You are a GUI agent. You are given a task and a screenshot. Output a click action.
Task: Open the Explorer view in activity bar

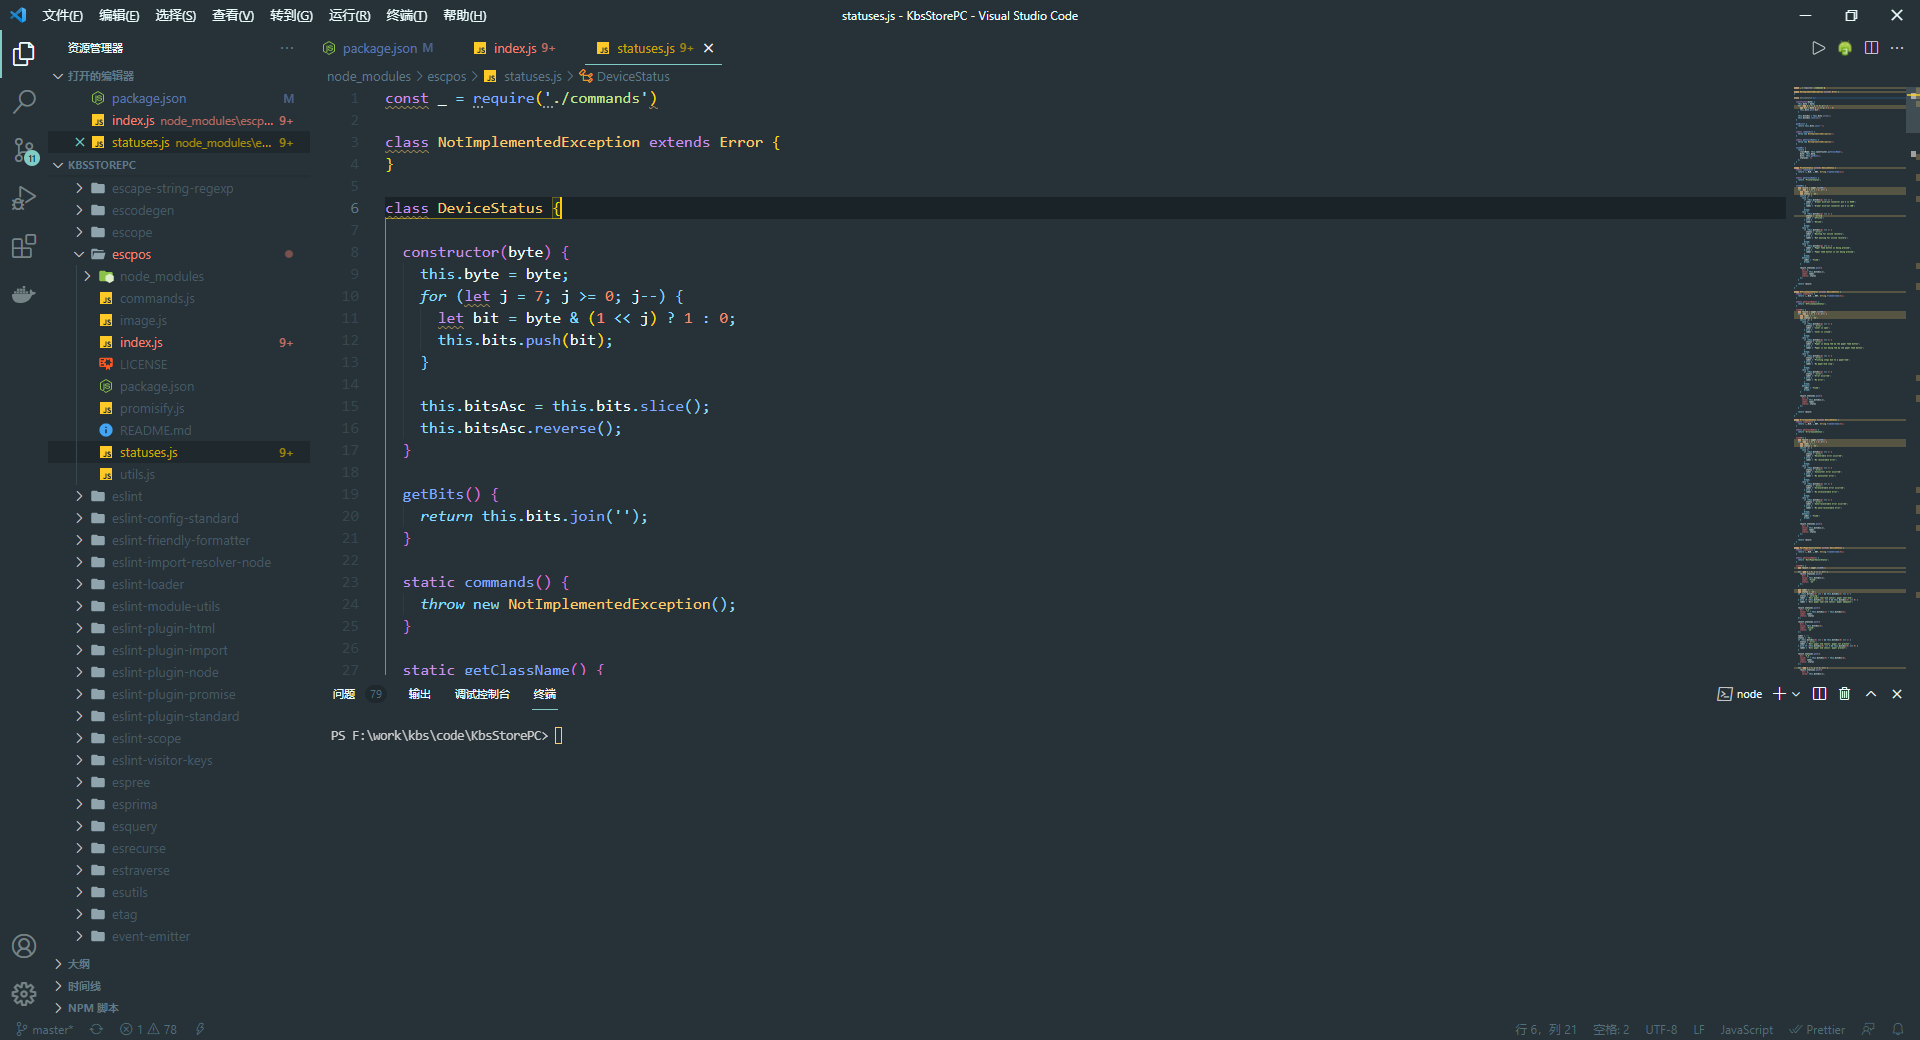24,53
